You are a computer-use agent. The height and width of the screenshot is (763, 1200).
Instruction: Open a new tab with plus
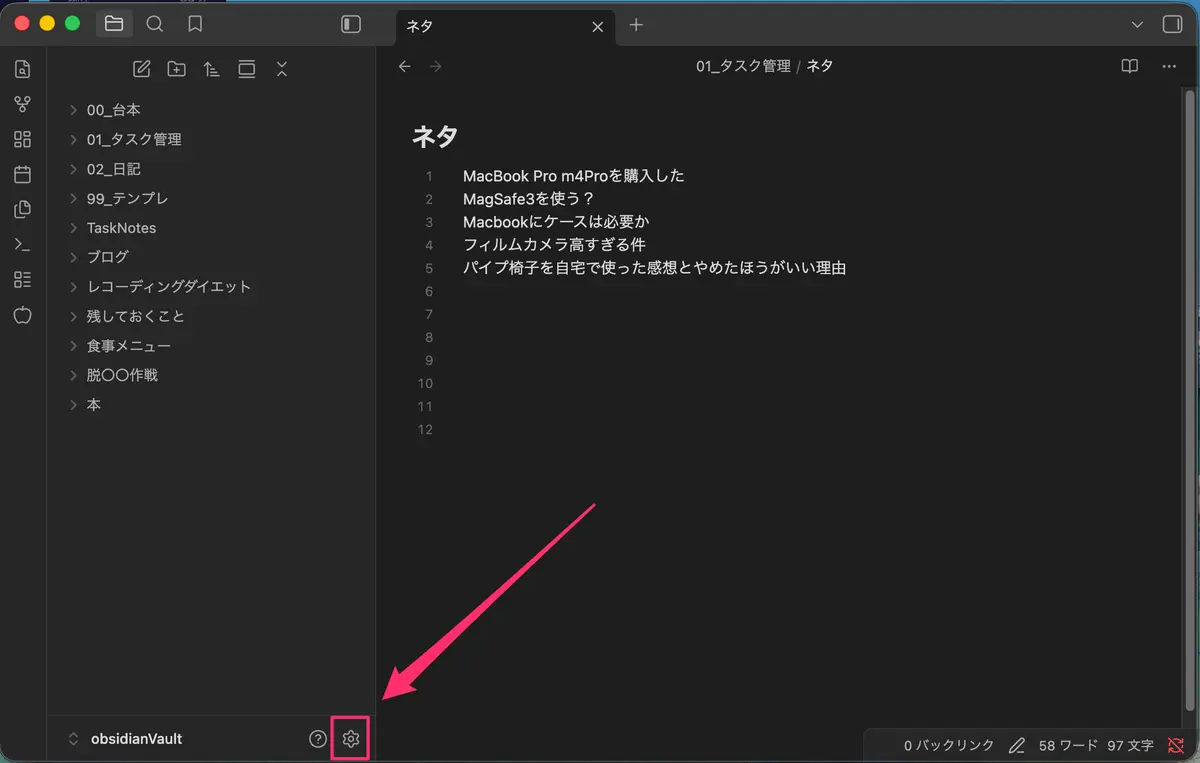[636, 25]
